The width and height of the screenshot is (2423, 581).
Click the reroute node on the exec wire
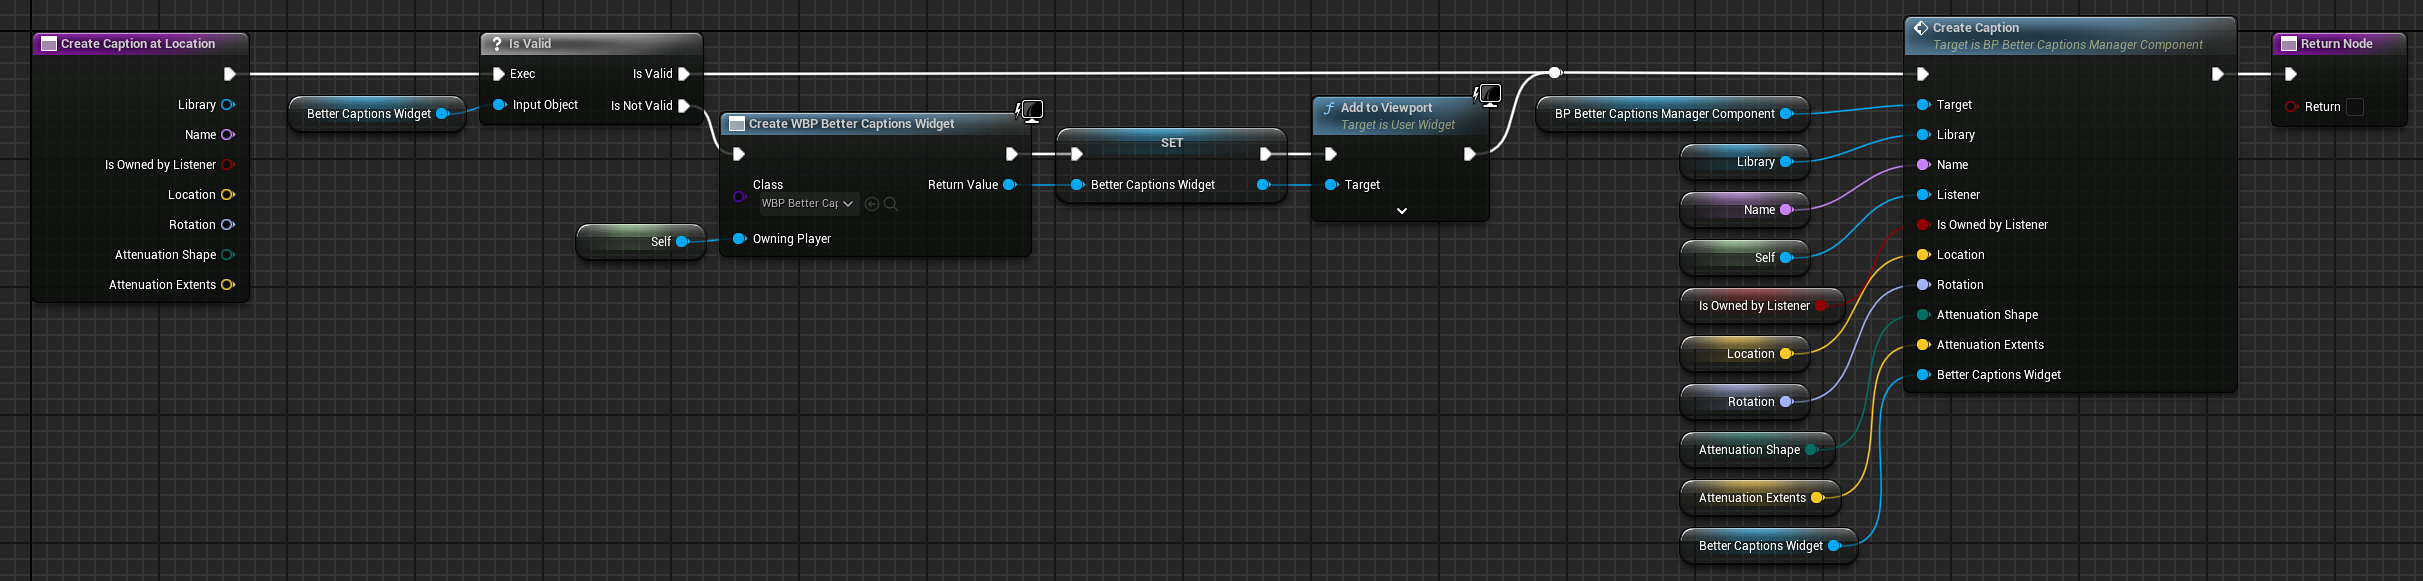[x=1554, y=73]
